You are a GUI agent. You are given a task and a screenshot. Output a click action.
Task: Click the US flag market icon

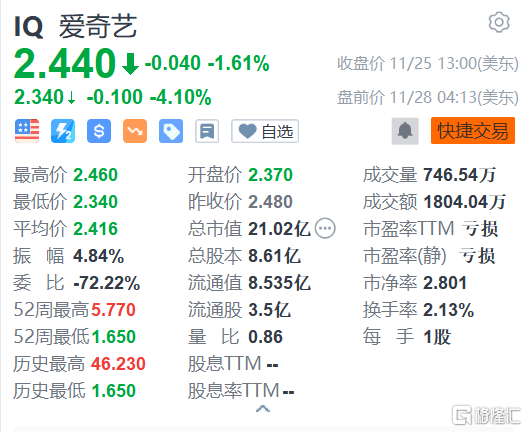tap(27, 131)
